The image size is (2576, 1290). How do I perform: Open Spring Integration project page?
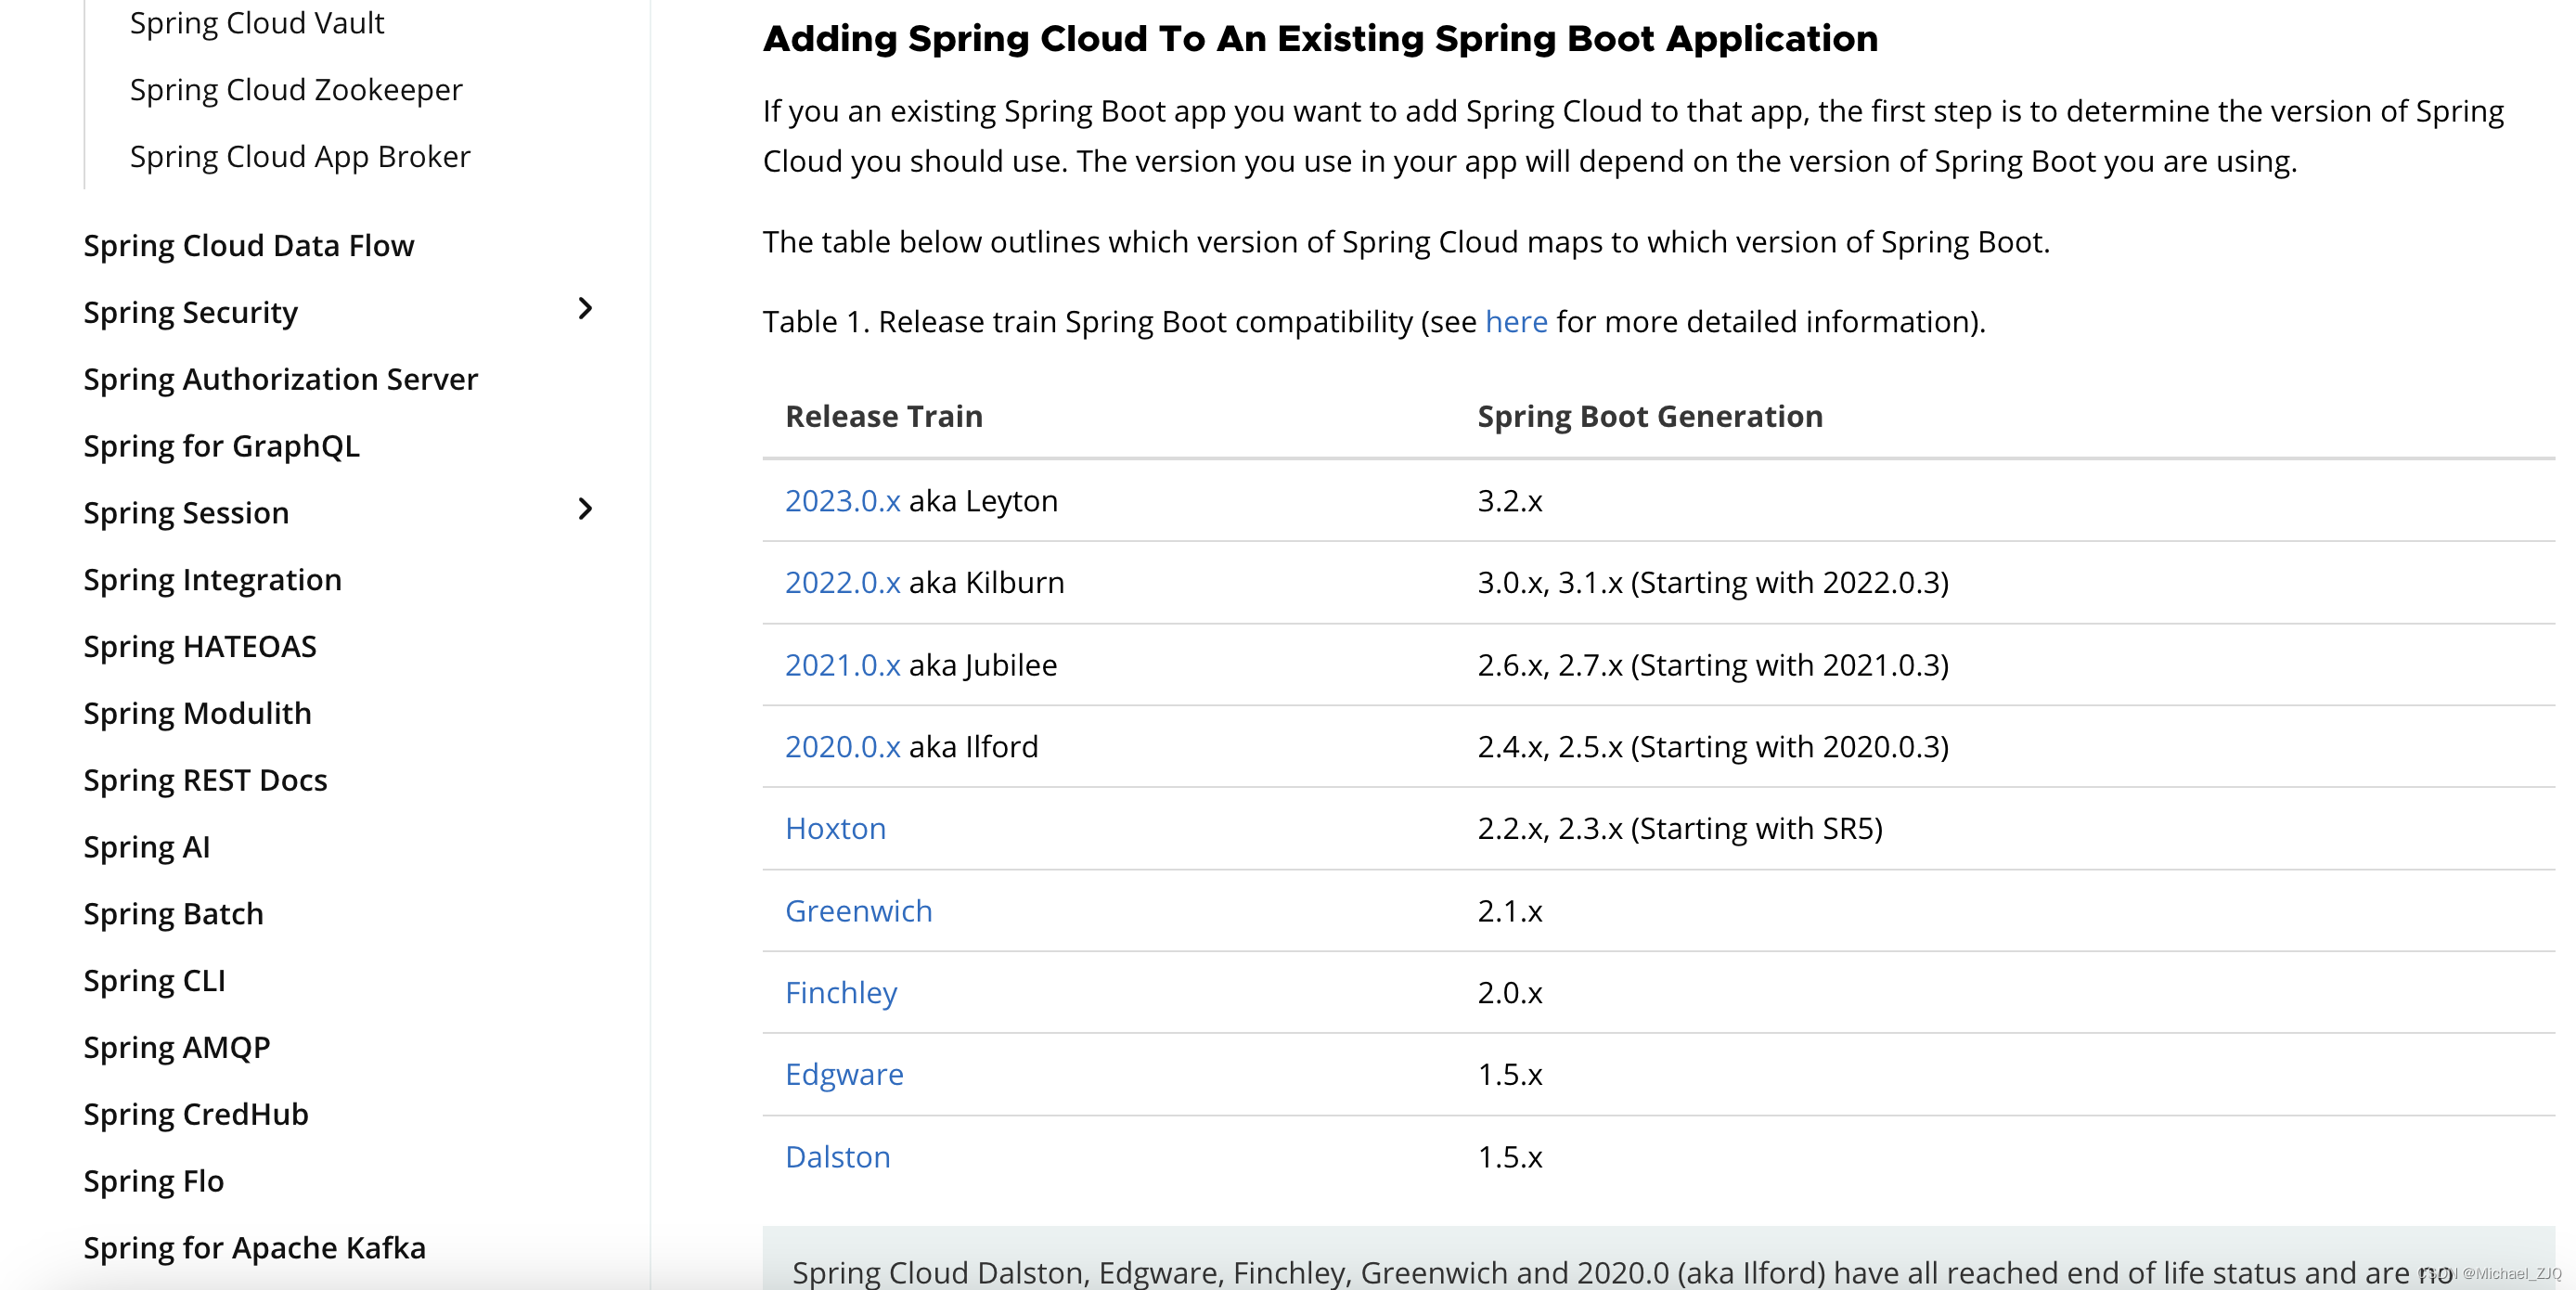tap(213, 581)
